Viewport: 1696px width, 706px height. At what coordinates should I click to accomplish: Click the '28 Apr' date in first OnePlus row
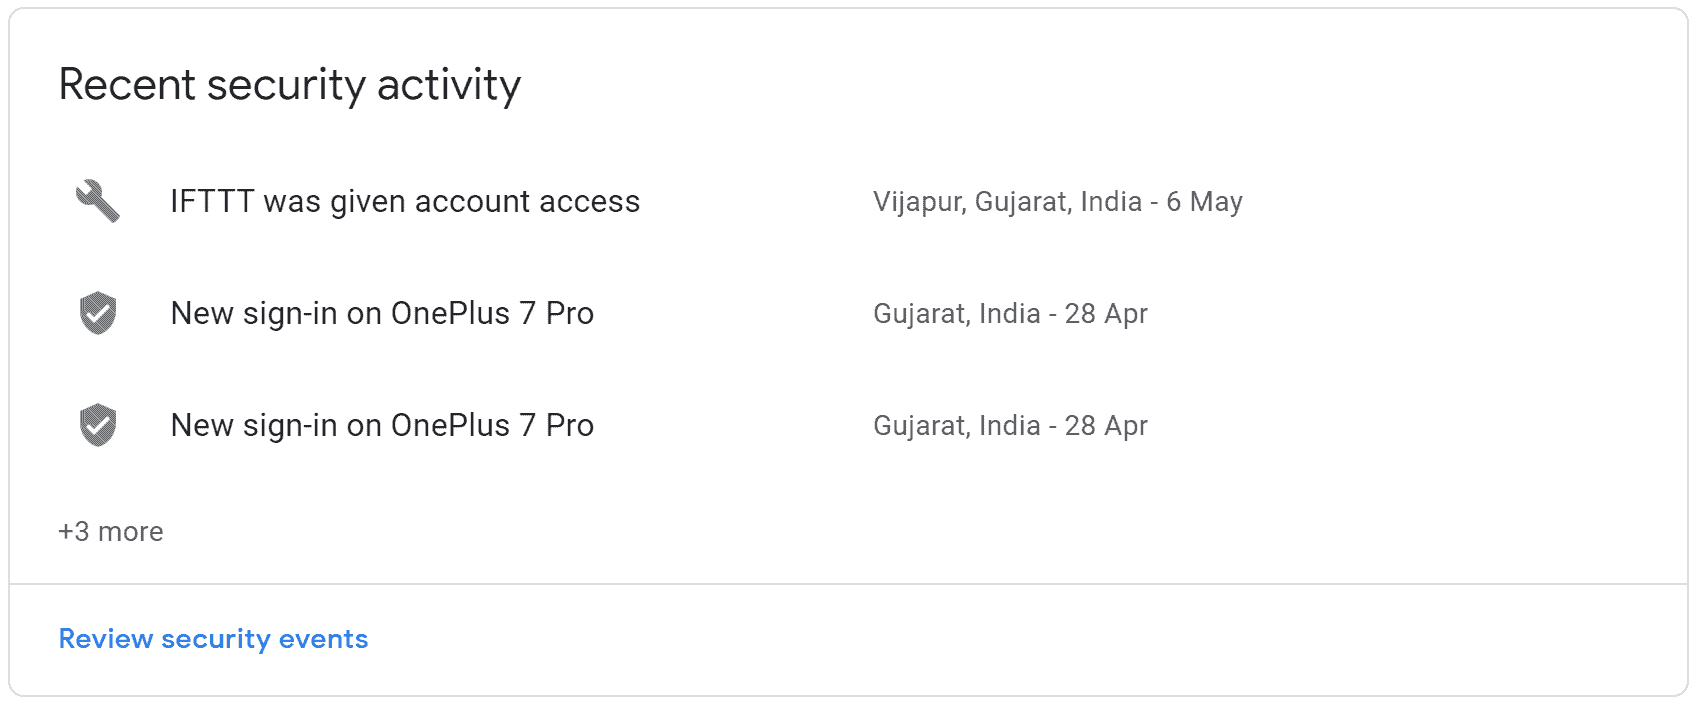(x=1106, y=314)
